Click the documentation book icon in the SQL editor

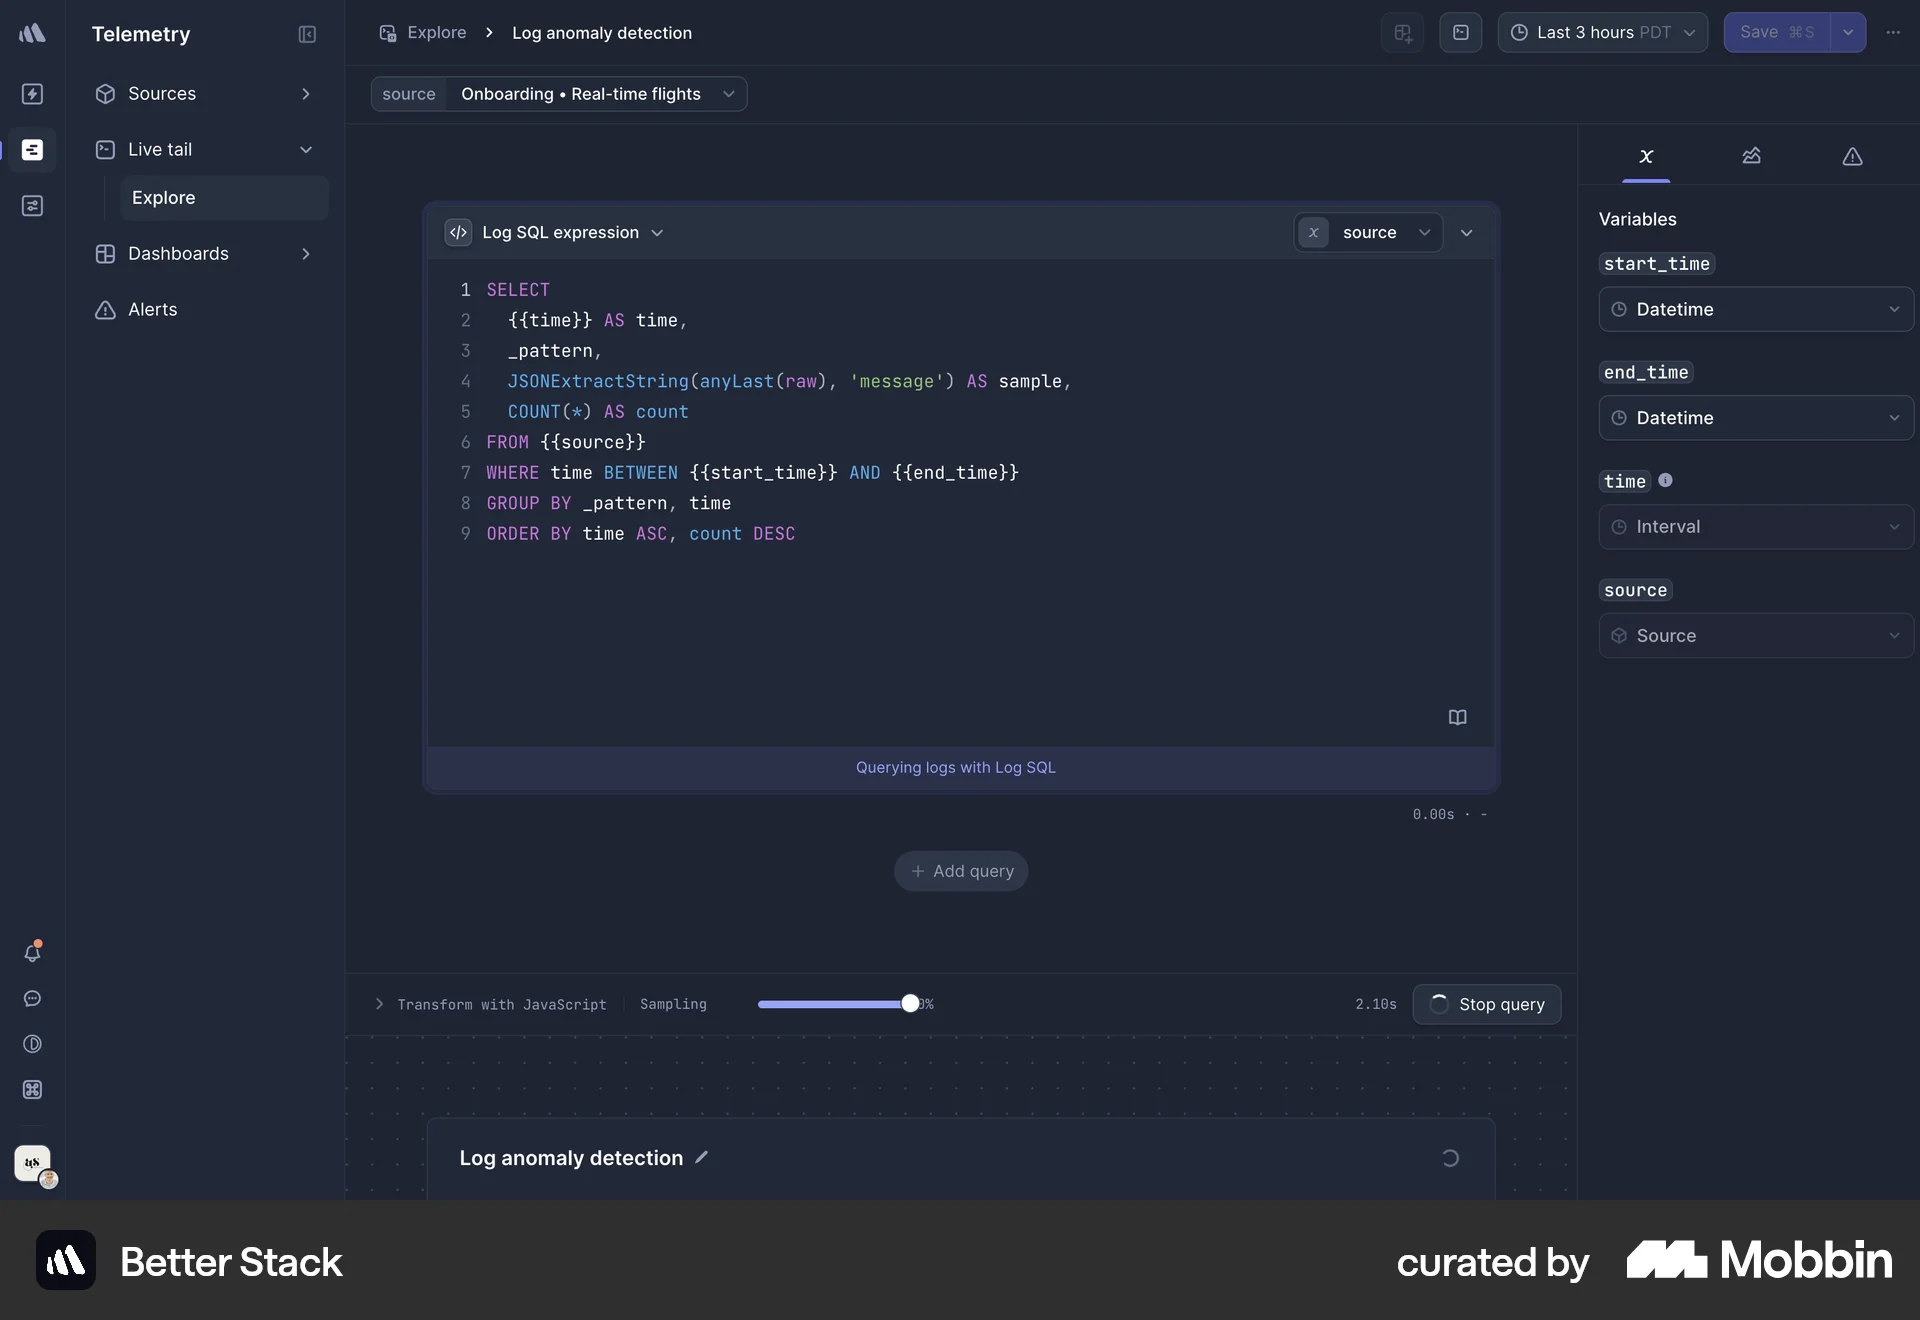(1457, 717)
